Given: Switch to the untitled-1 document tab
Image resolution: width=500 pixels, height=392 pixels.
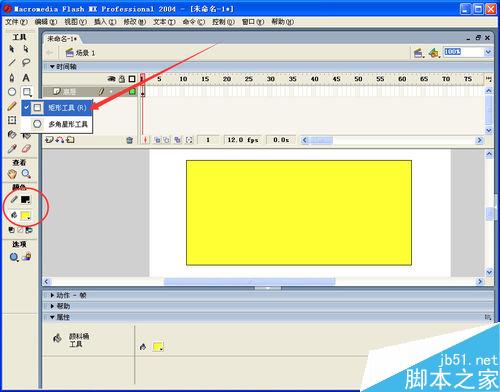Looking at the screenshot, I should click(62, 39).
